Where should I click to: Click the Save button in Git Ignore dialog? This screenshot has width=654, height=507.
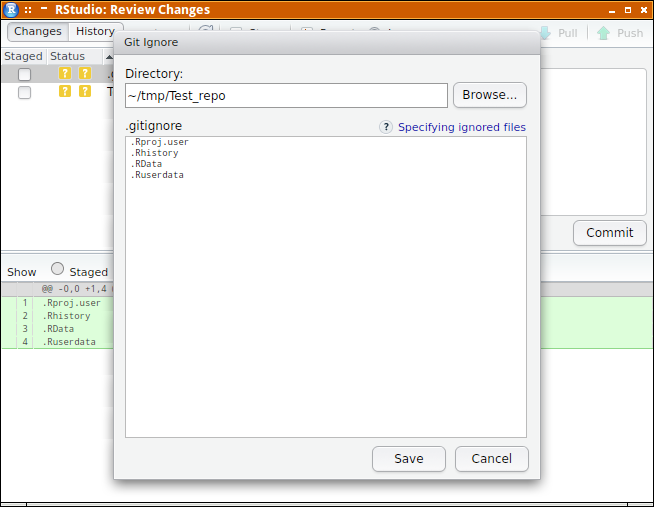click(x=409, y=459)
